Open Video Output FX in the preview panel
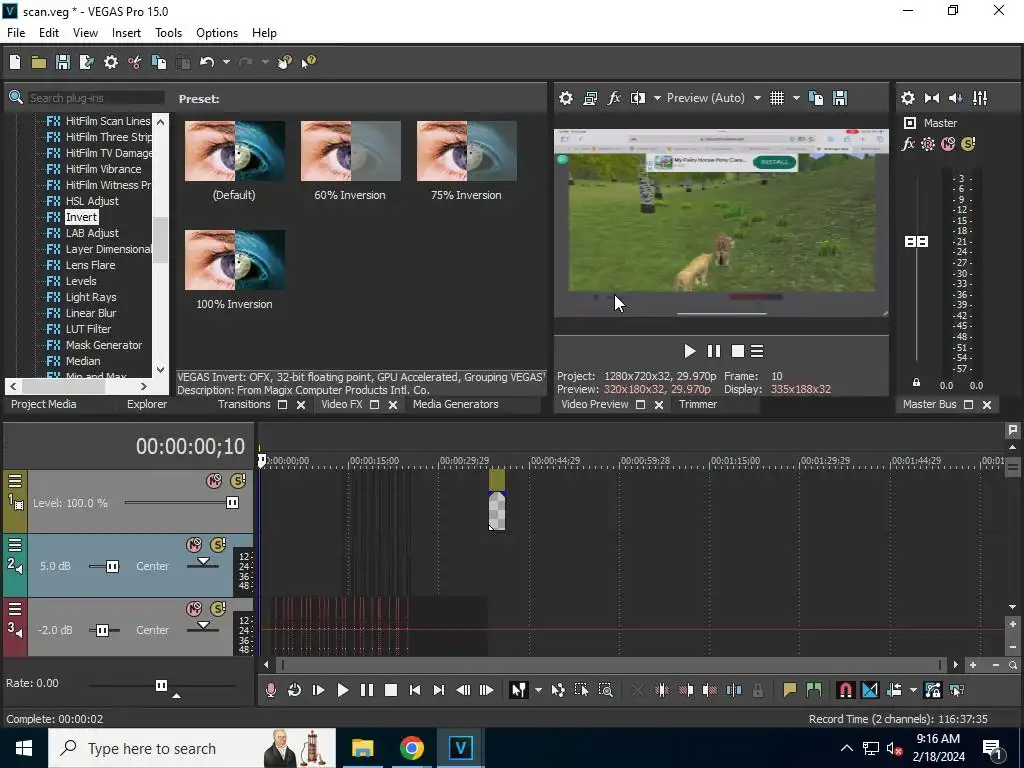This screenshot has height=768, width=1024. [x=614, y=98]
